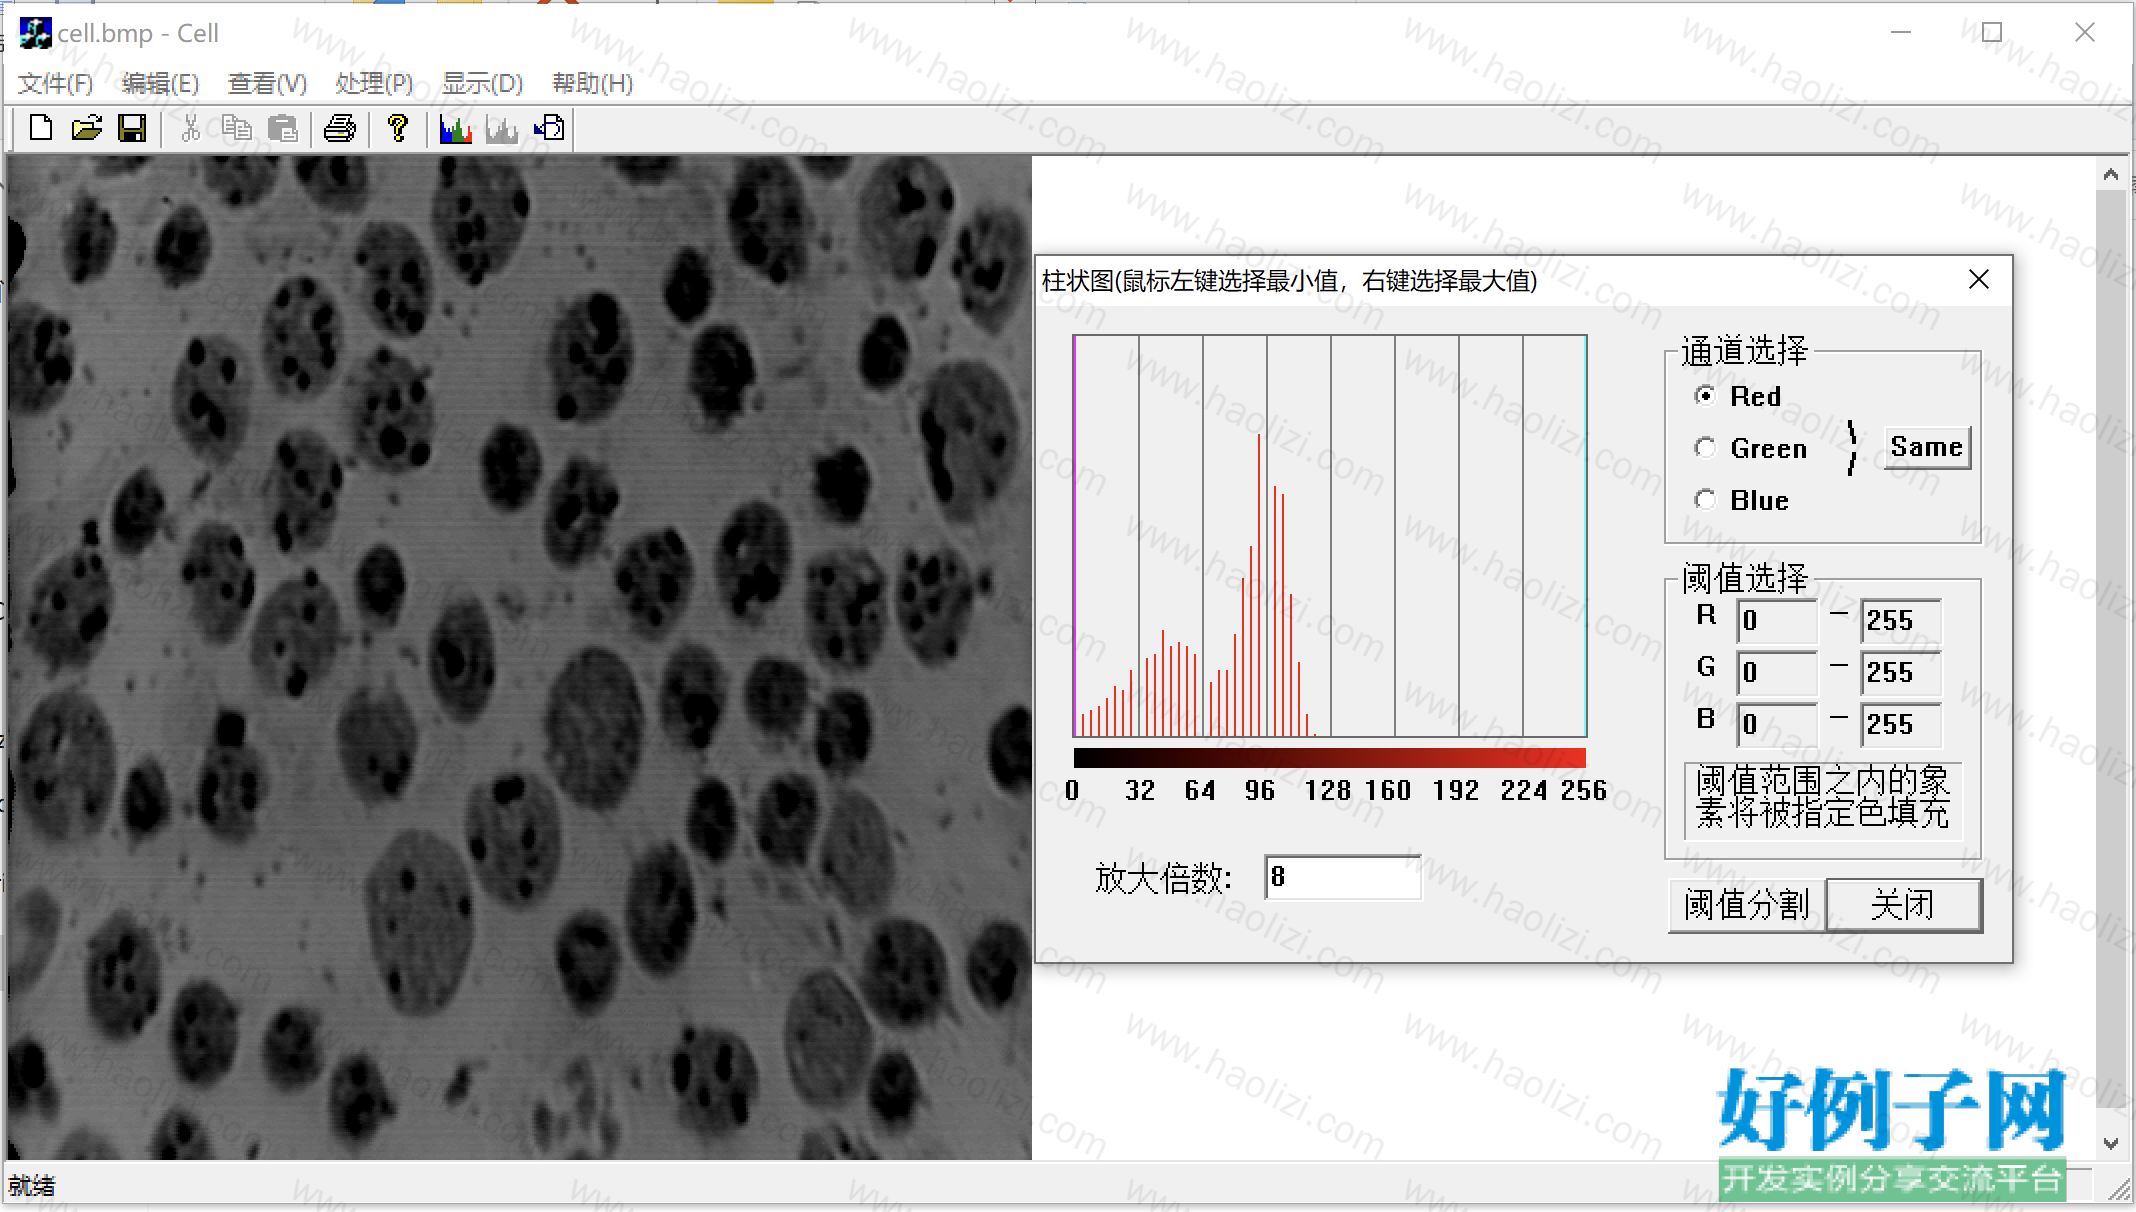Image resolution: width=2136 pixels, height=1212 pixels.
Task: Click the red gradient intensity bar
Action: point(1330,758)
